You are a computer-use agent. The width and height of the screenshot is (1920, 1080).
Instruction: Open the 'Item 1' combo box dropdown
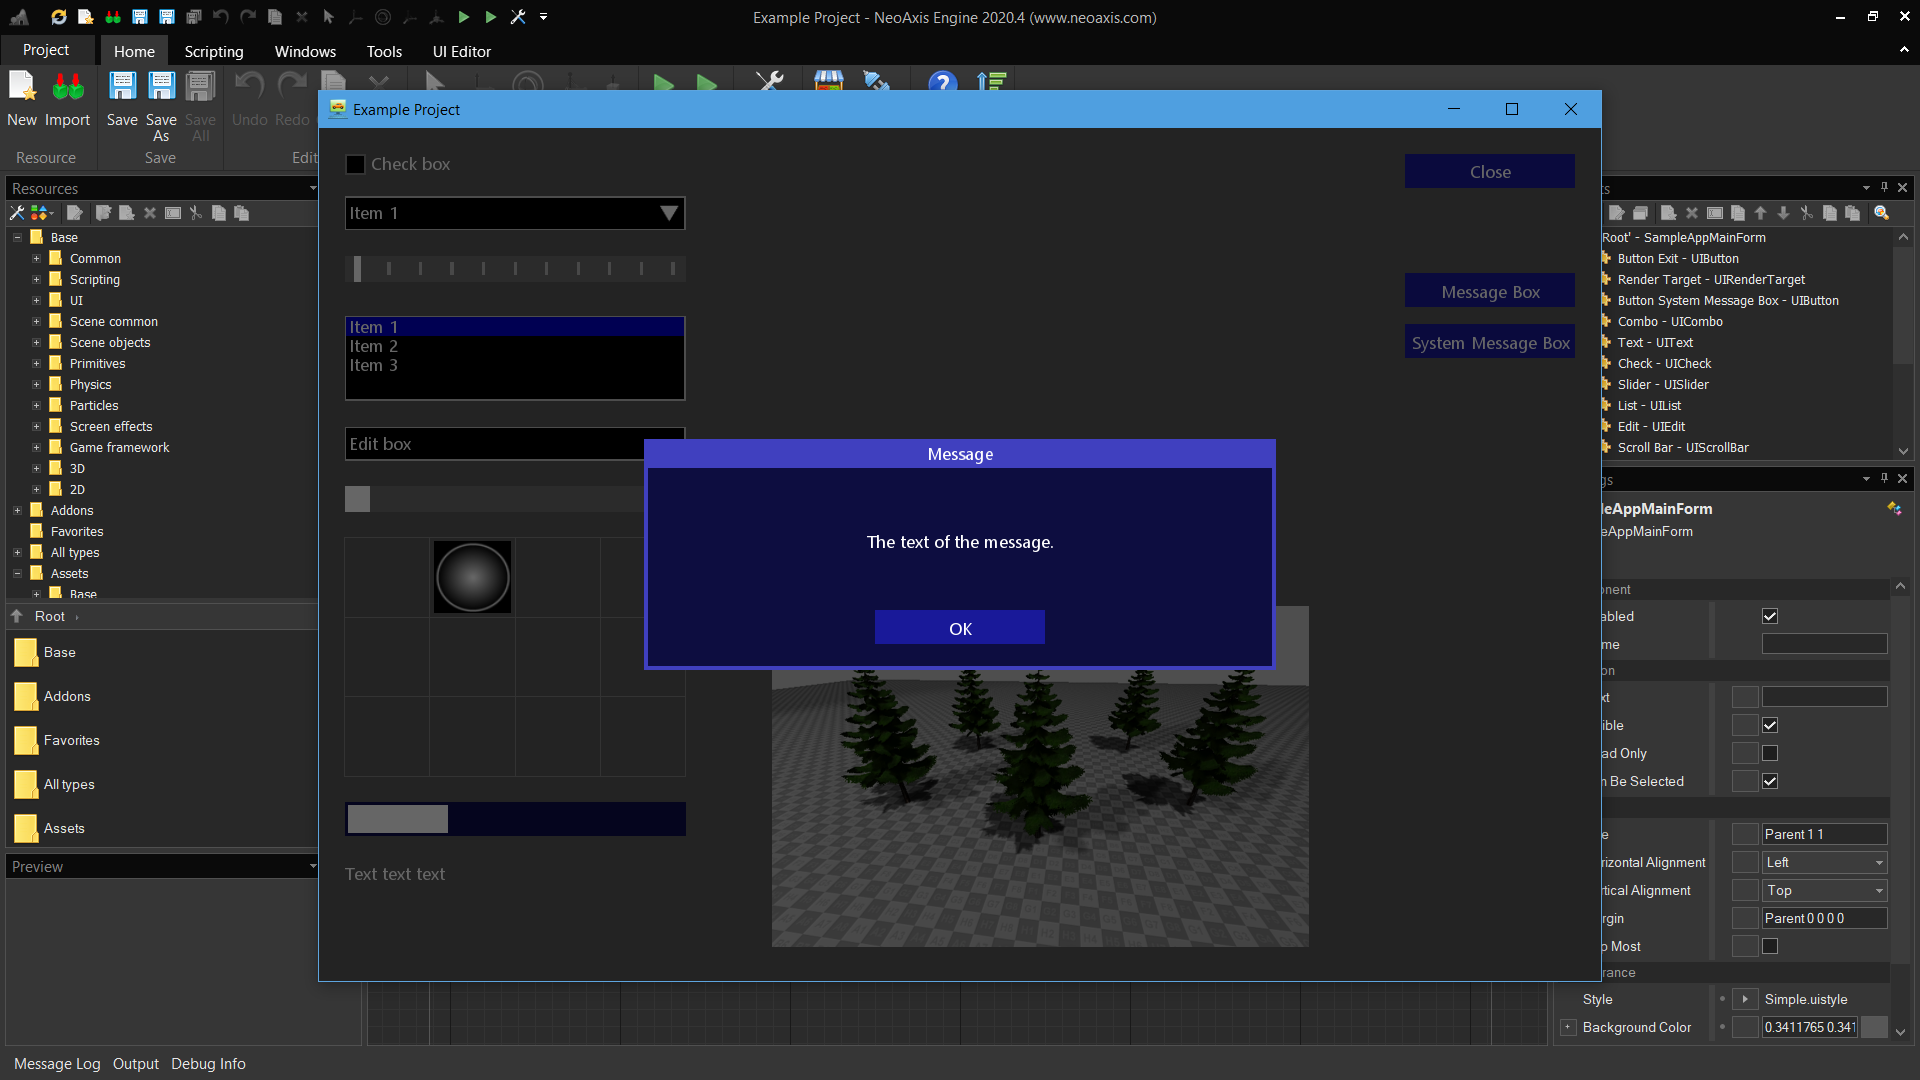coord(668,213)
